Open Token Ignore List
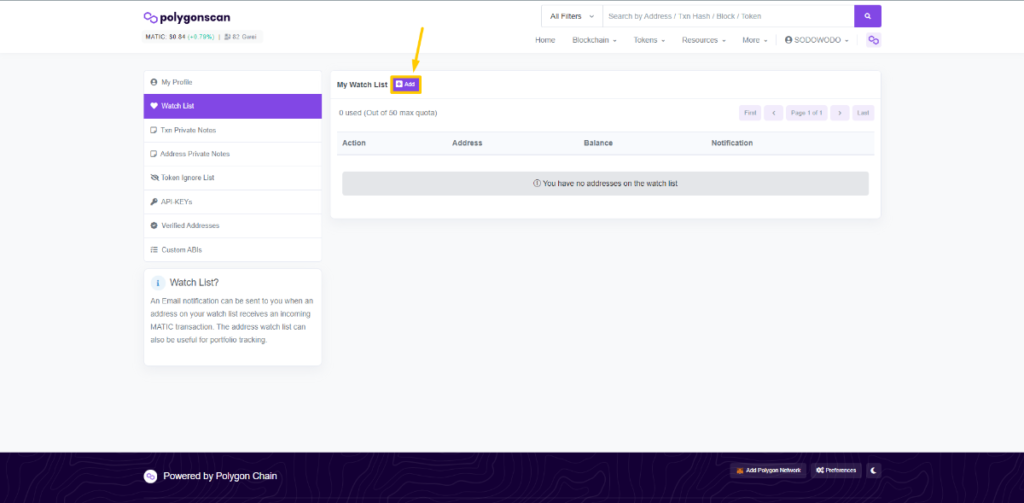This screenshot has height=503, width=1024. tap(232, 178)
